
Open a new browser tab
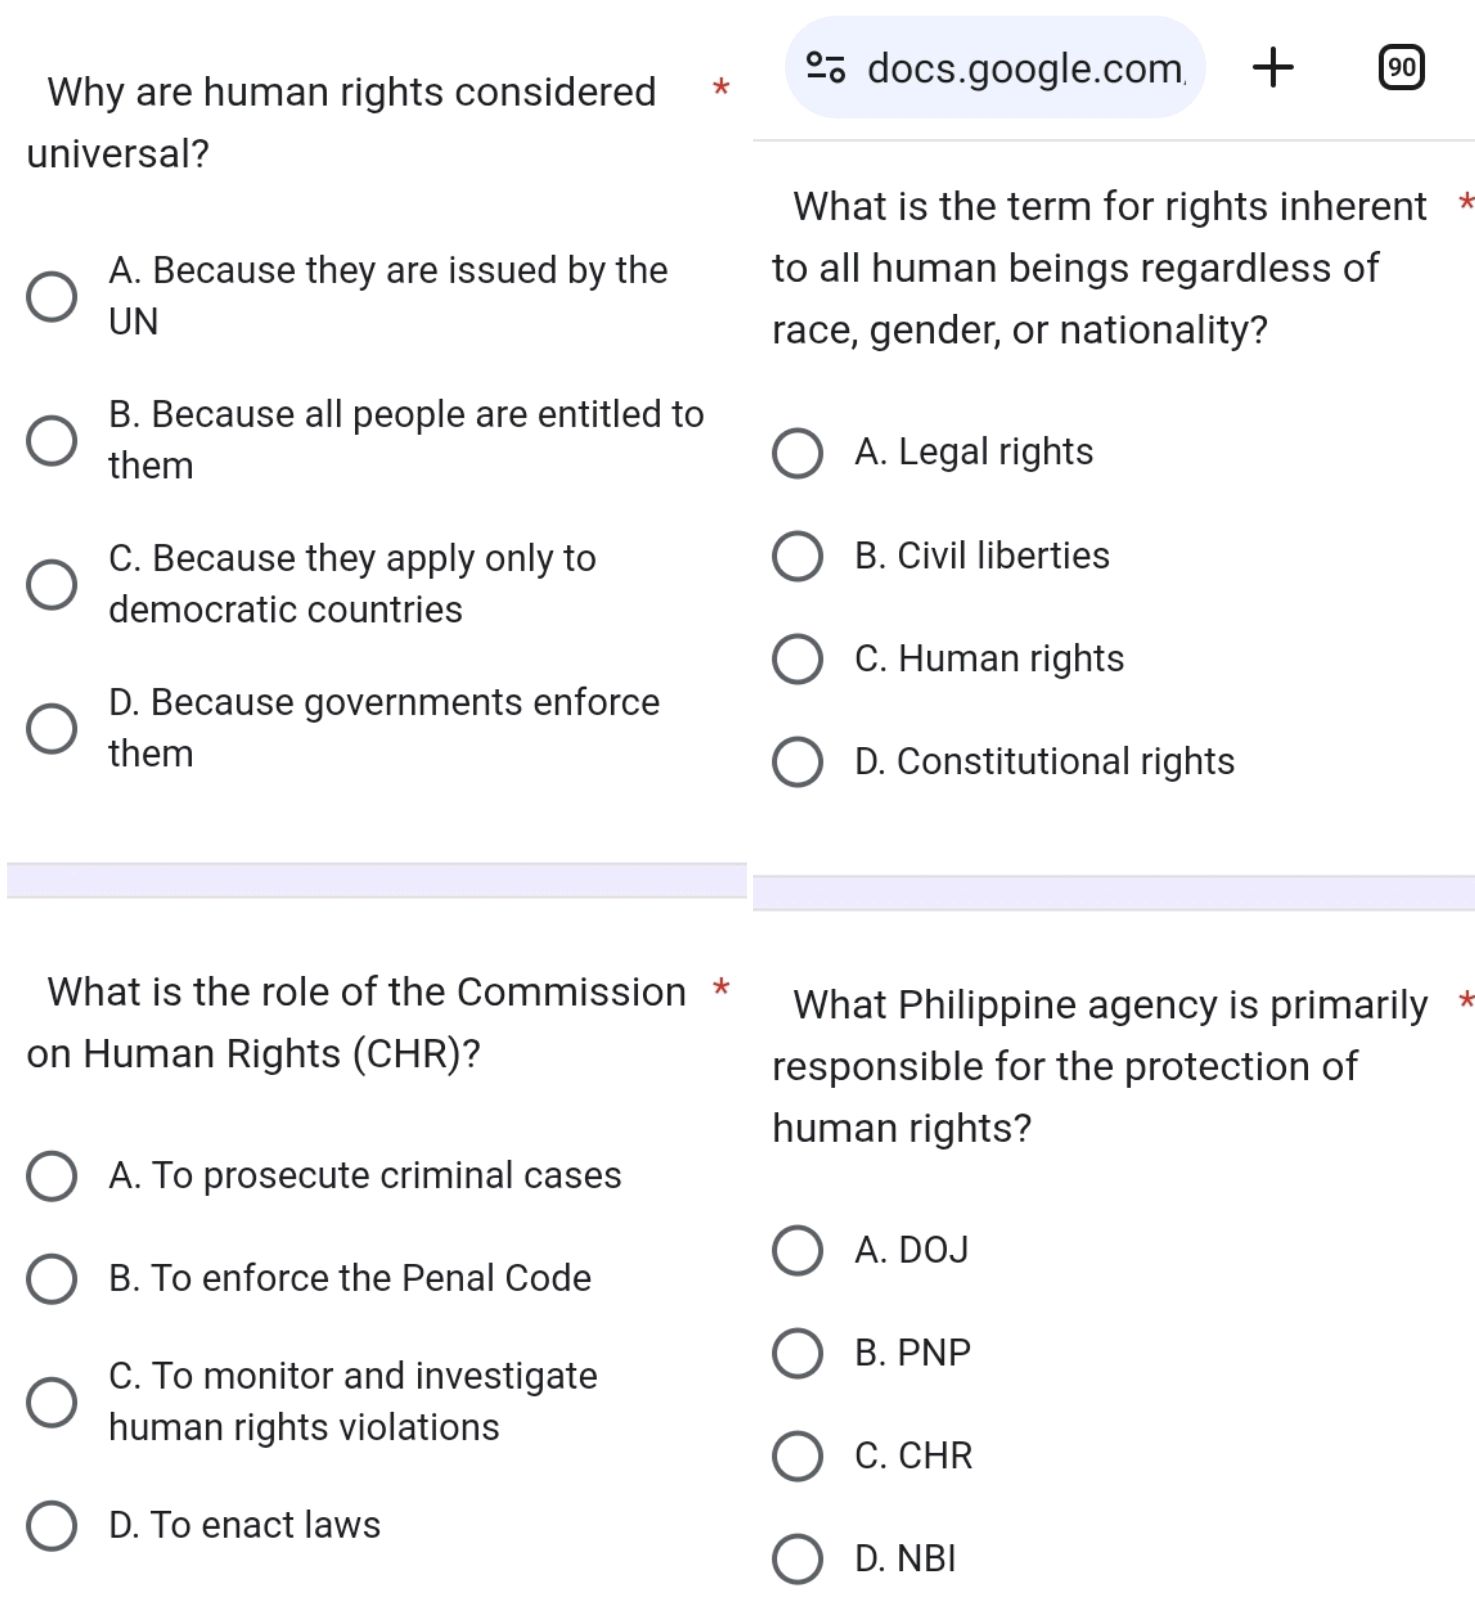click(1272, 67)
